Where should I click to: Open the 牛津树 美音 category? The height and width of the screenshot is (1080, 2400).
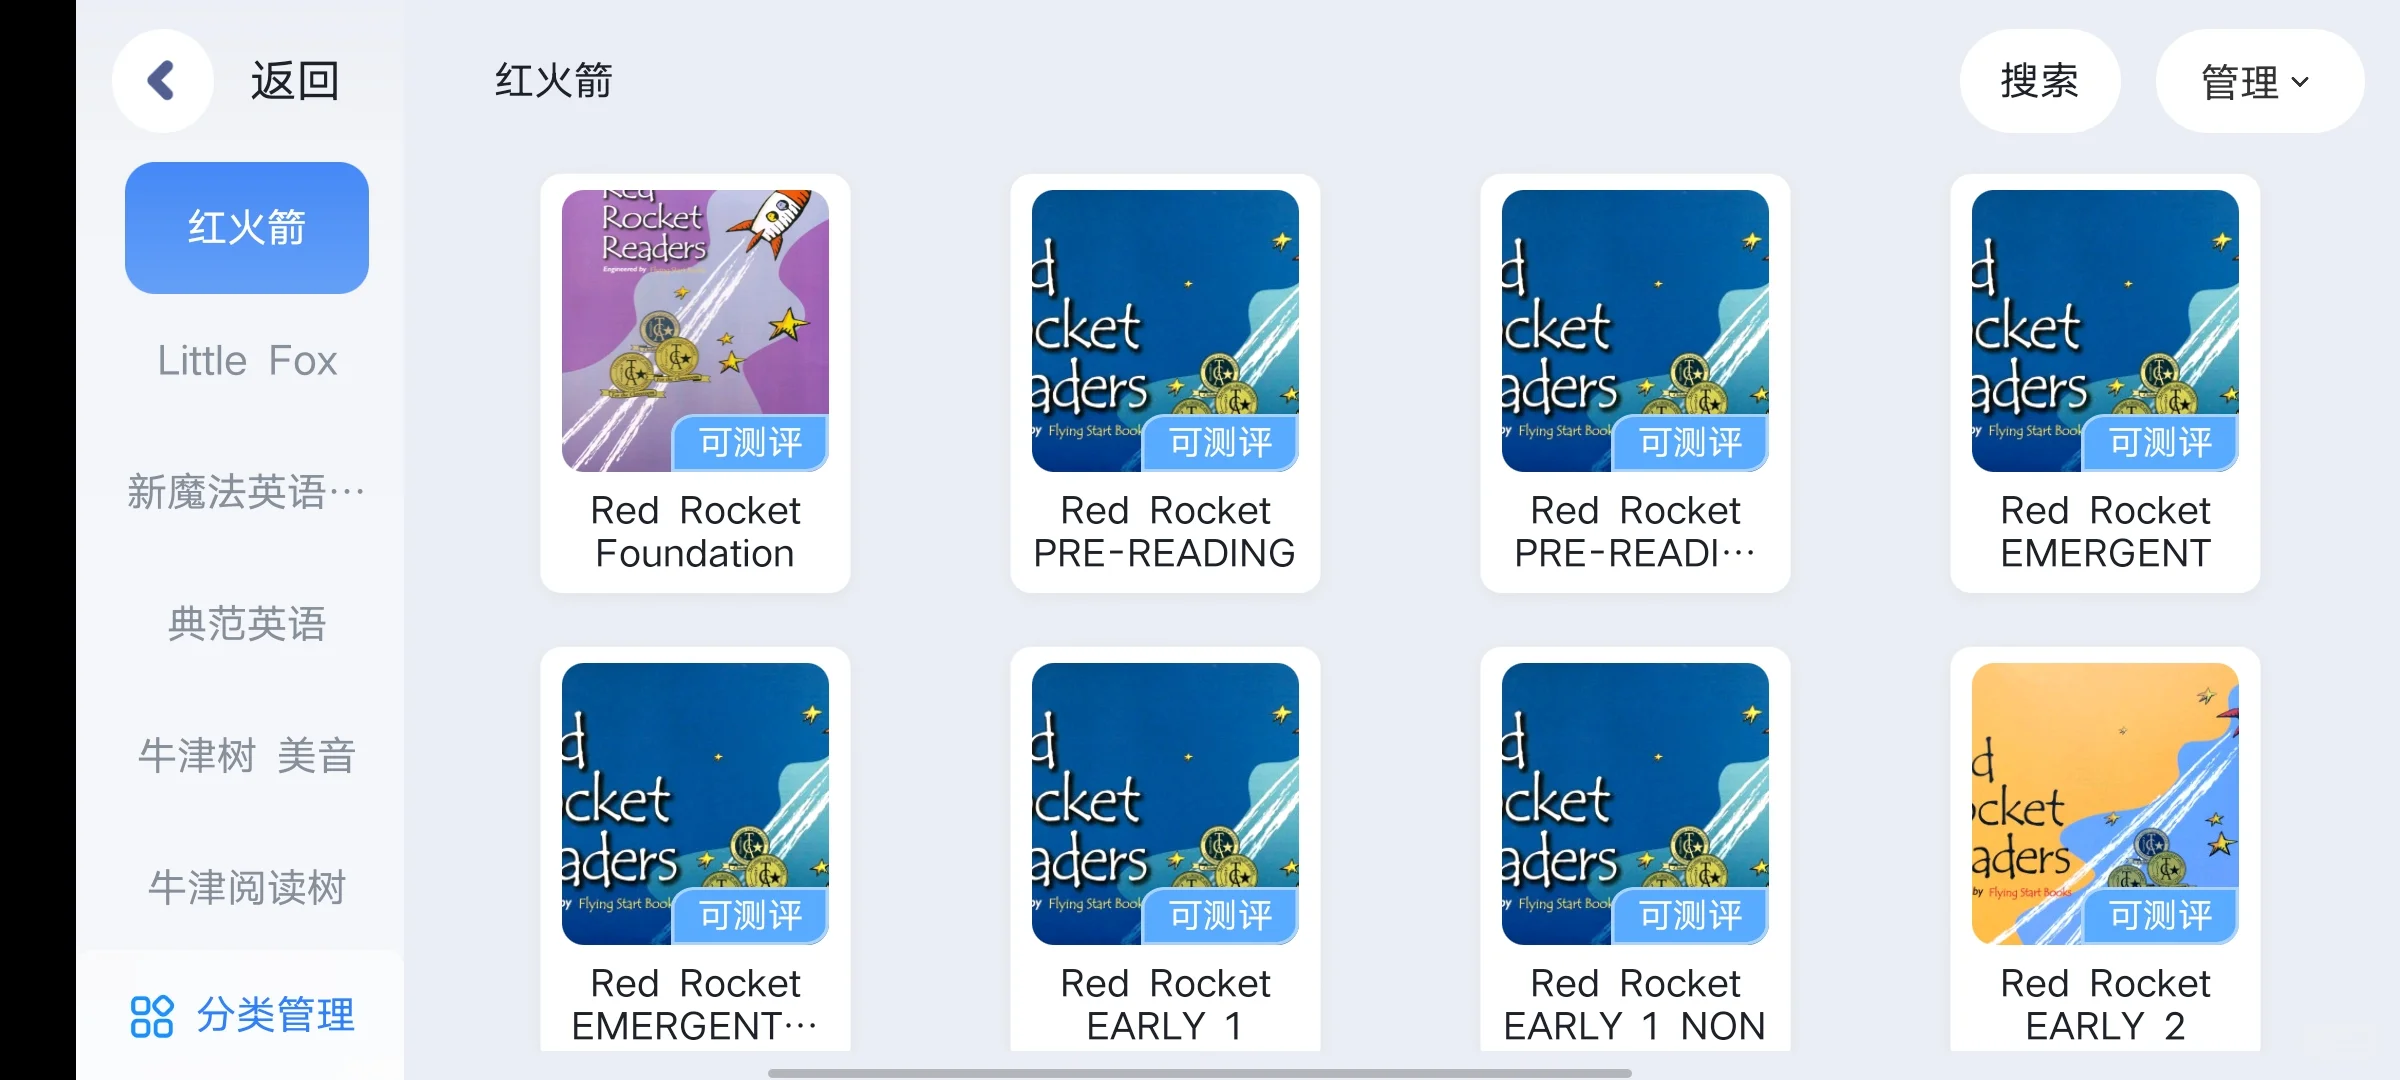[247, 756]
